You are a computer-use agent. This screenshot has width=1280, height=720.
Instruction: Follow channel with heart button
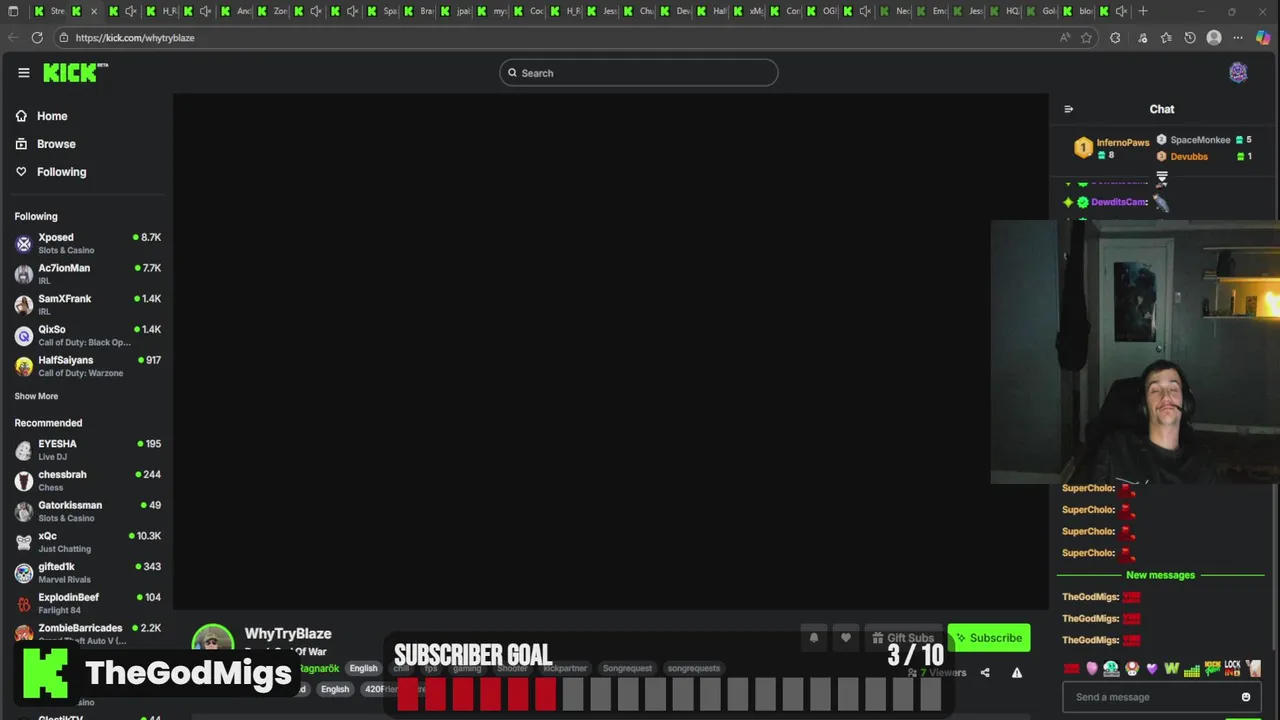(x=846, y=638)
